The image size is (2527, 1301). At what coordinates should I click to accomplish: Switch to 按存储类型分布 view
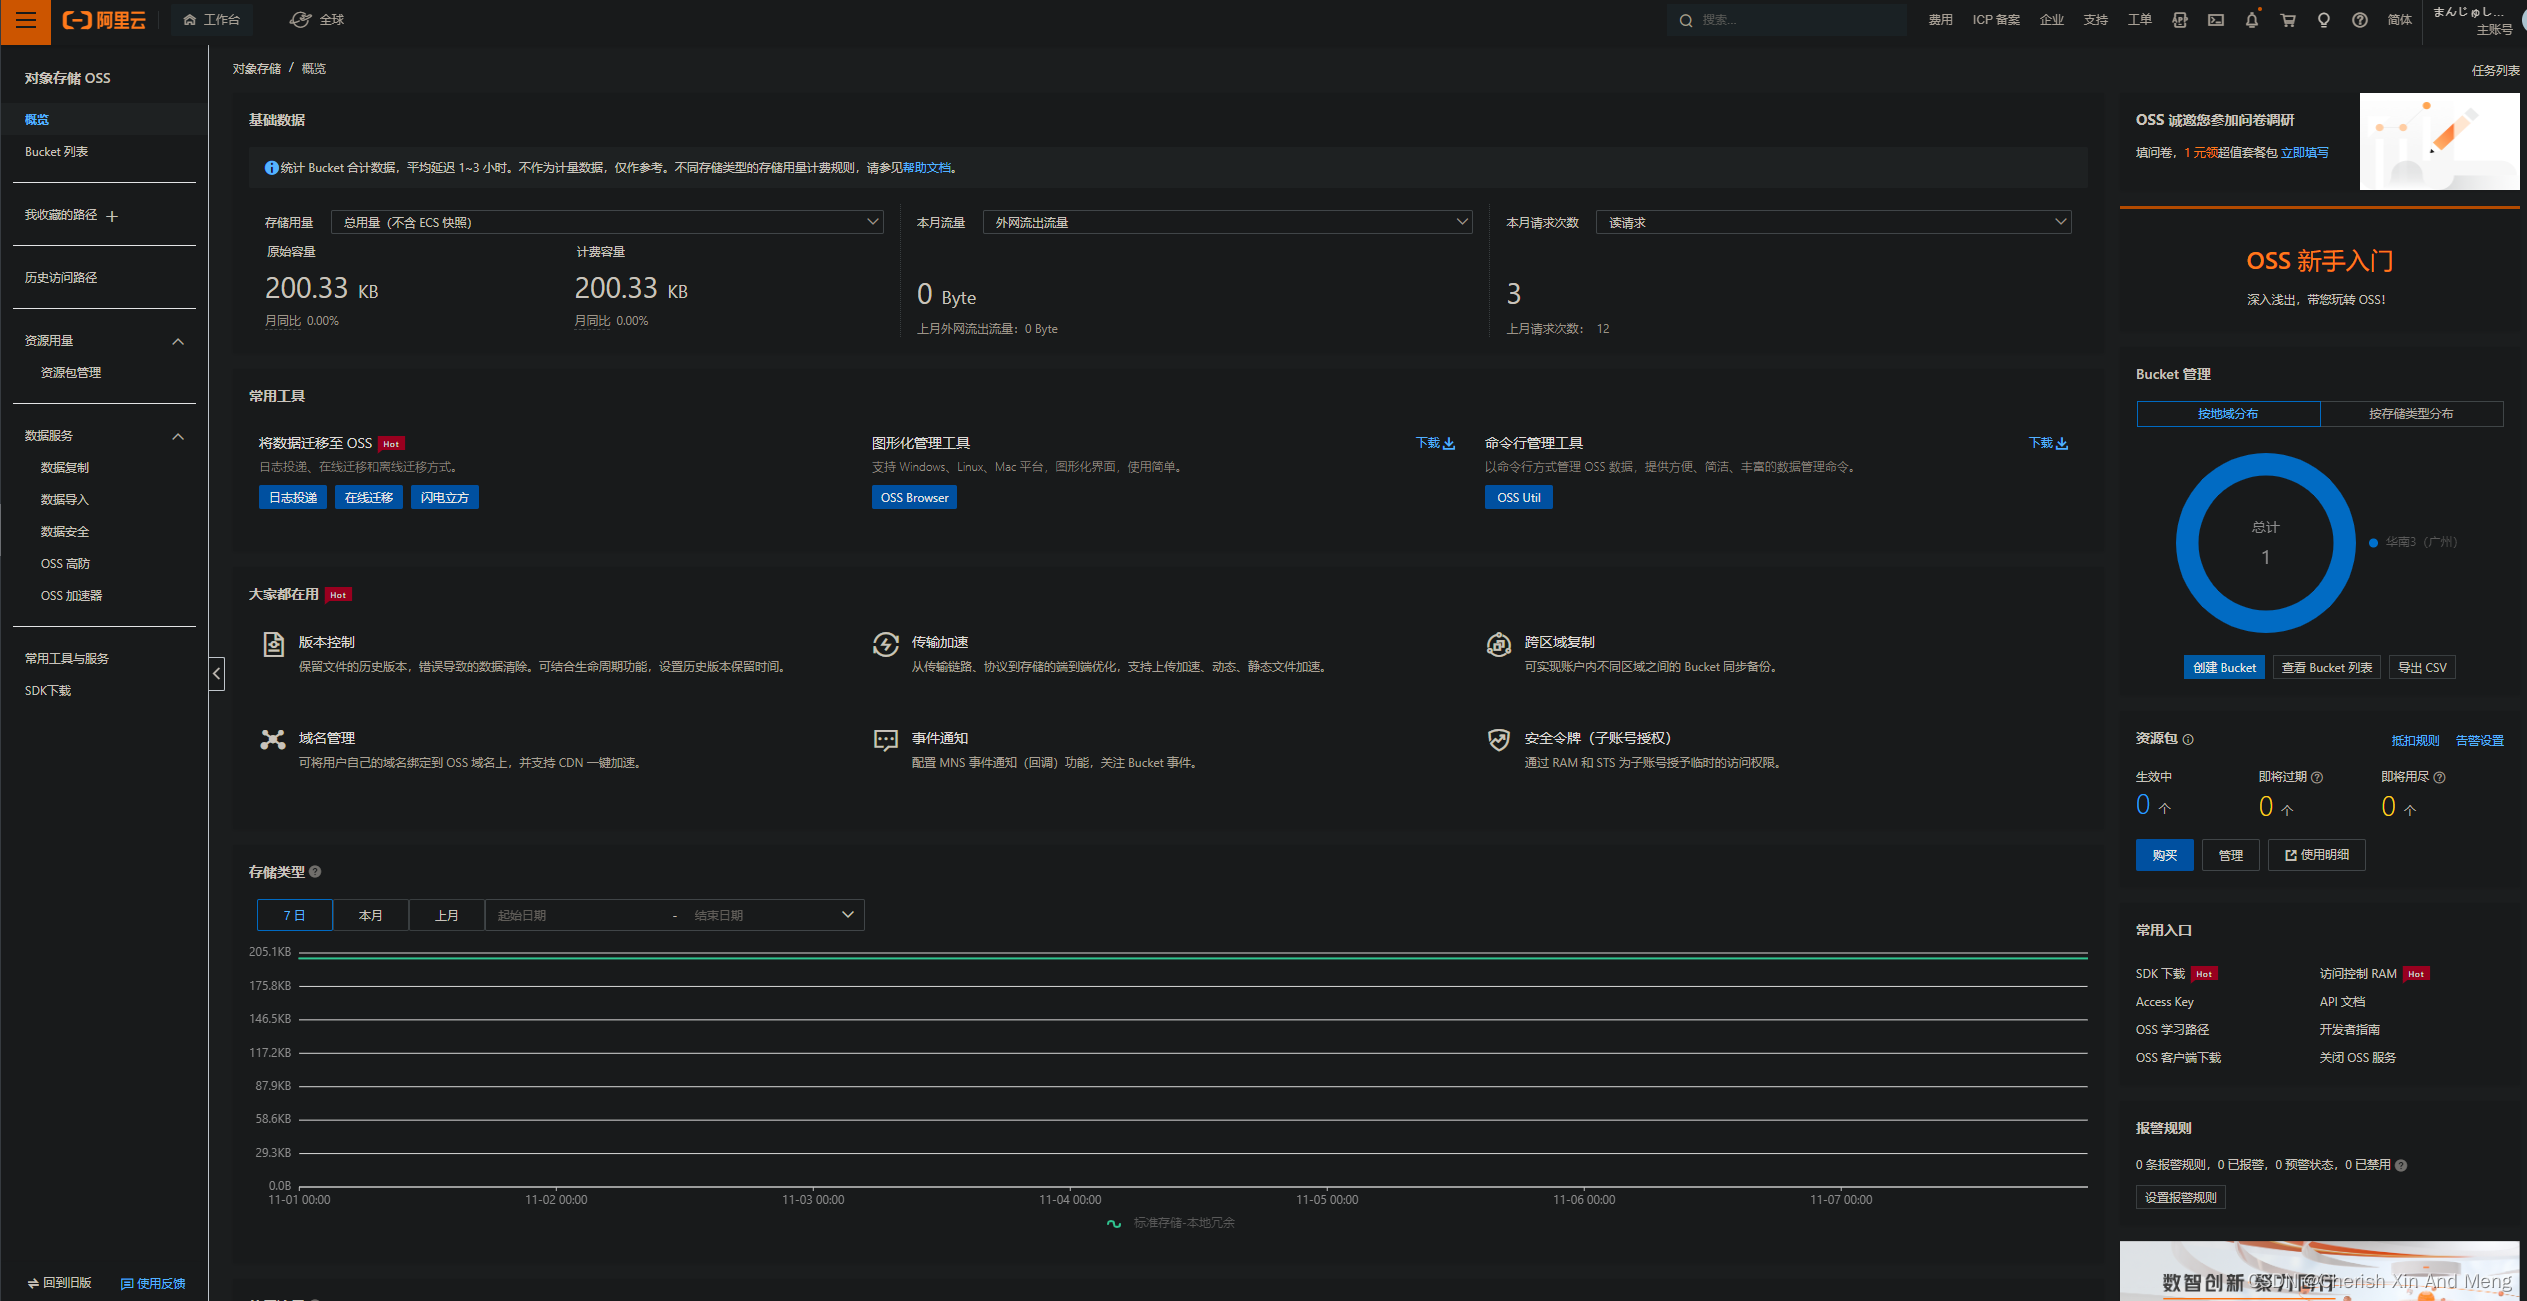point(2410,414)
